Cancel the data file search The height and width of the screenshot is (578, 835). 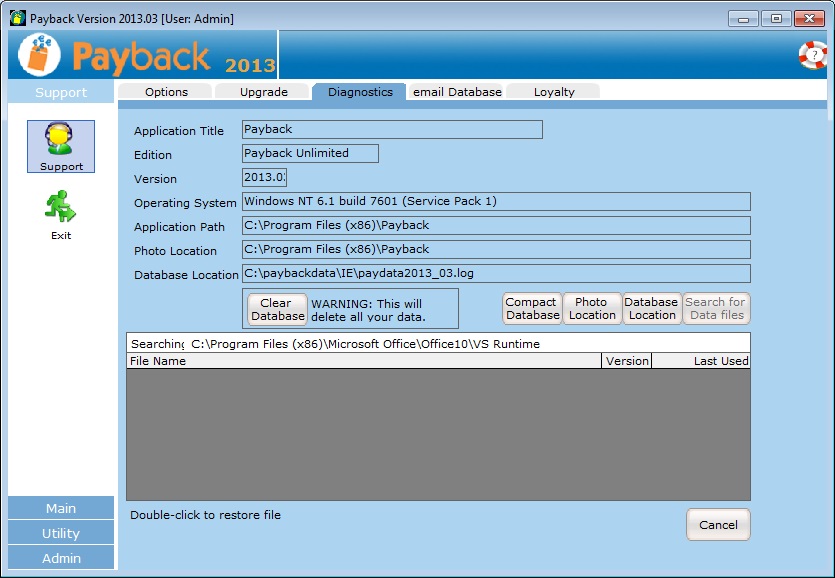tap(717, 524)
